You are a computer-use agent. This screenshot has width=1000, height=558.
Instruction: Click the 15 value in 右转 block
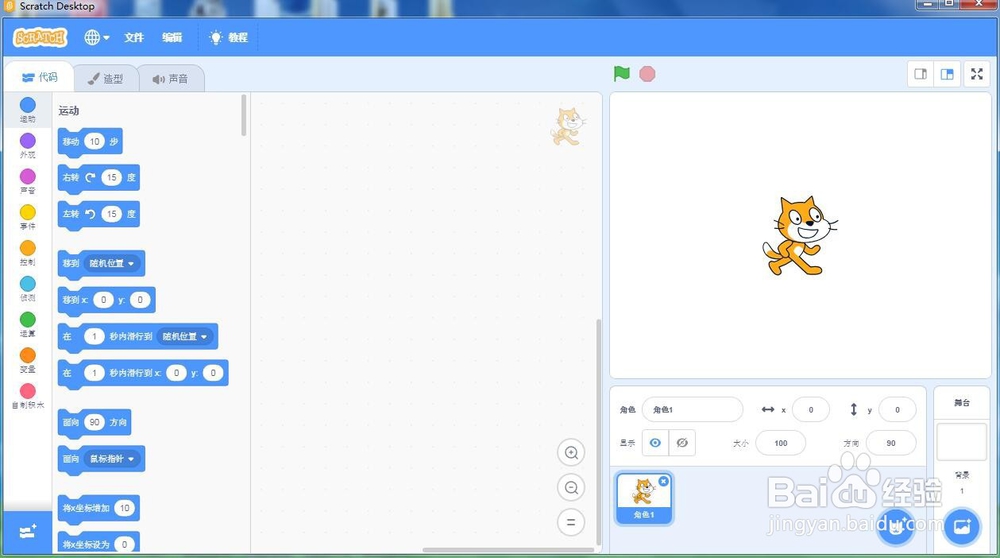point(112,177)
